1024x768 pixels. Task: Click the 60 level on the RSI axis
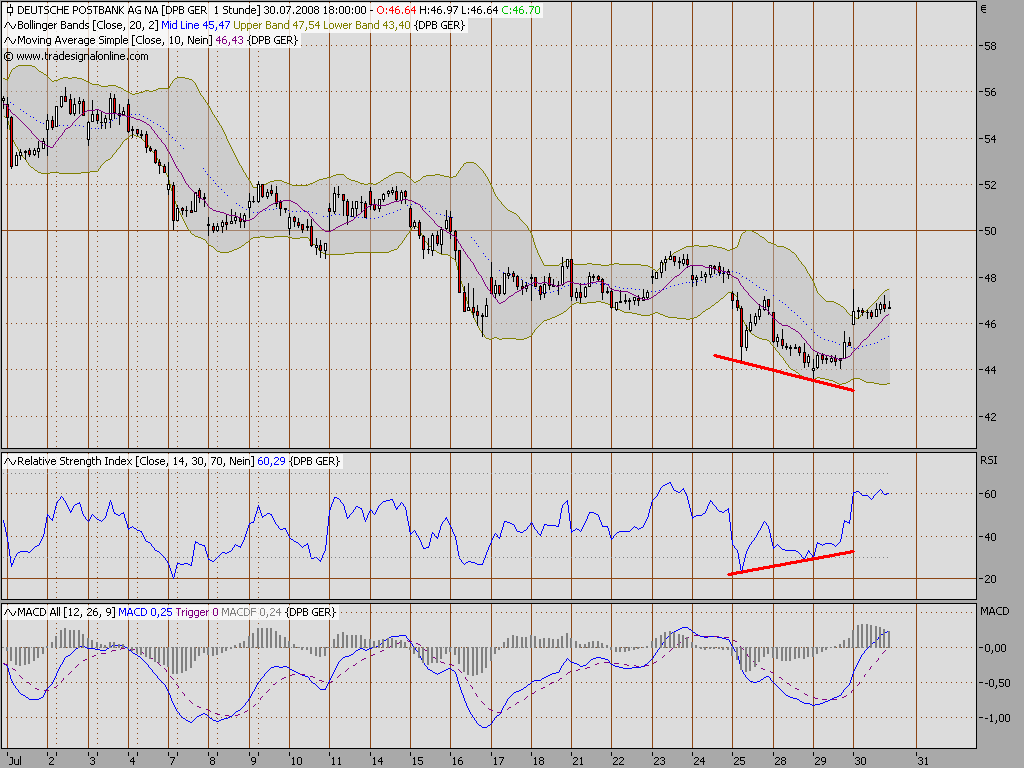coord(990,494)
